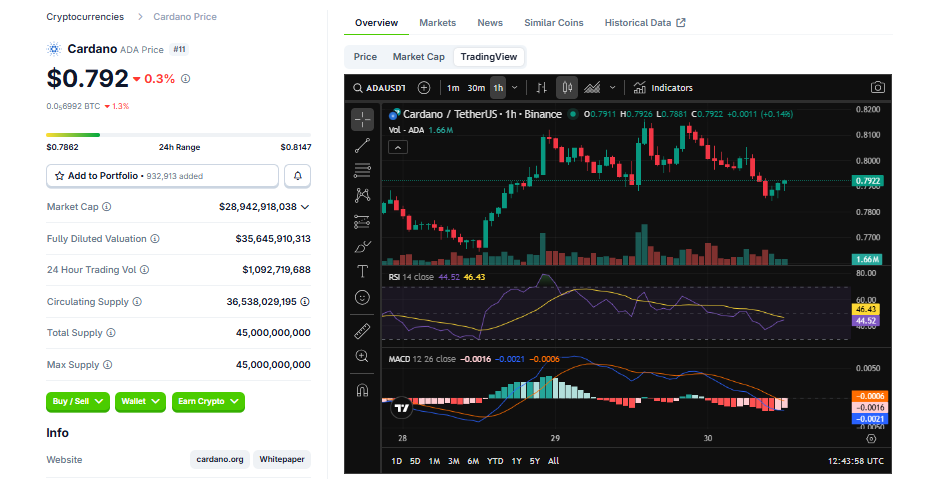
Task: Set chart range to 6M
Action: click(x=473, y=461)
